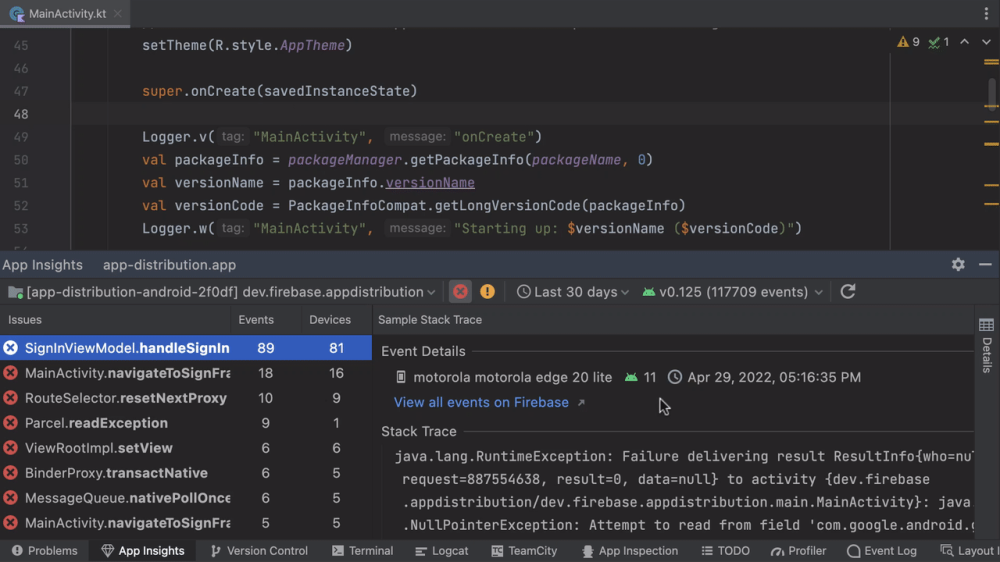Open the Version Control tool window
This screenshot has height=562, width=1000.
click(258, 551)
